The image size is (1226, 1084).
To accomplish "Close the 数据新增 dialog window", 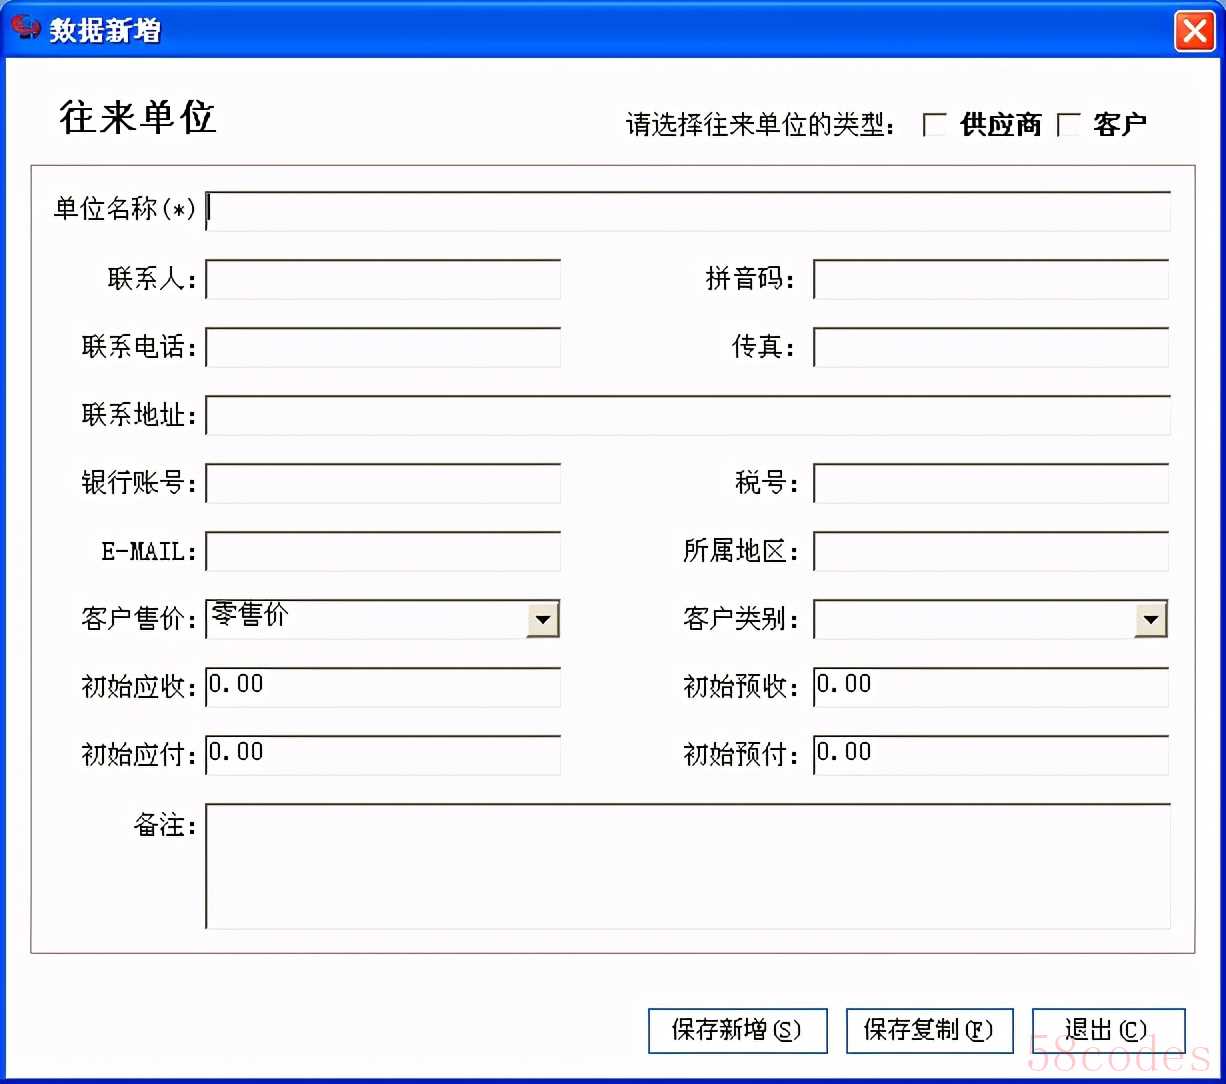I will (1194, 31).
